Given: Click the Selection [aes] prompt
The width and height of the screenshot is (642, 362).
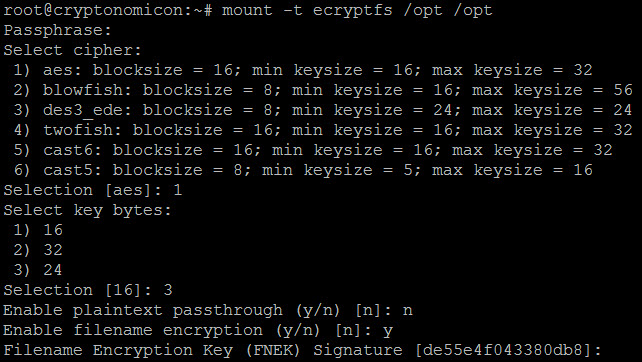Looking at the screenshot, I should (93, 190).
